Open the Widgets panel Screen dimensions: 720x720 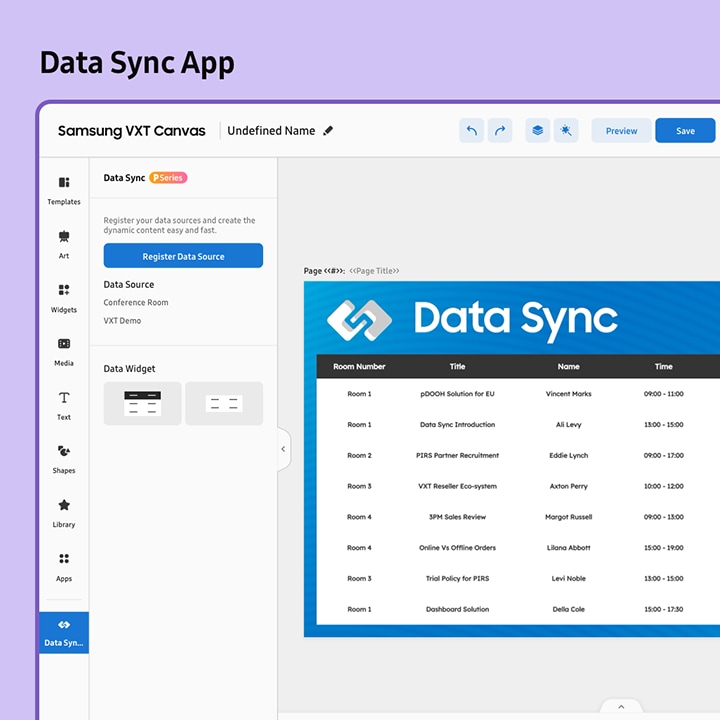click(x=64, y=297)
